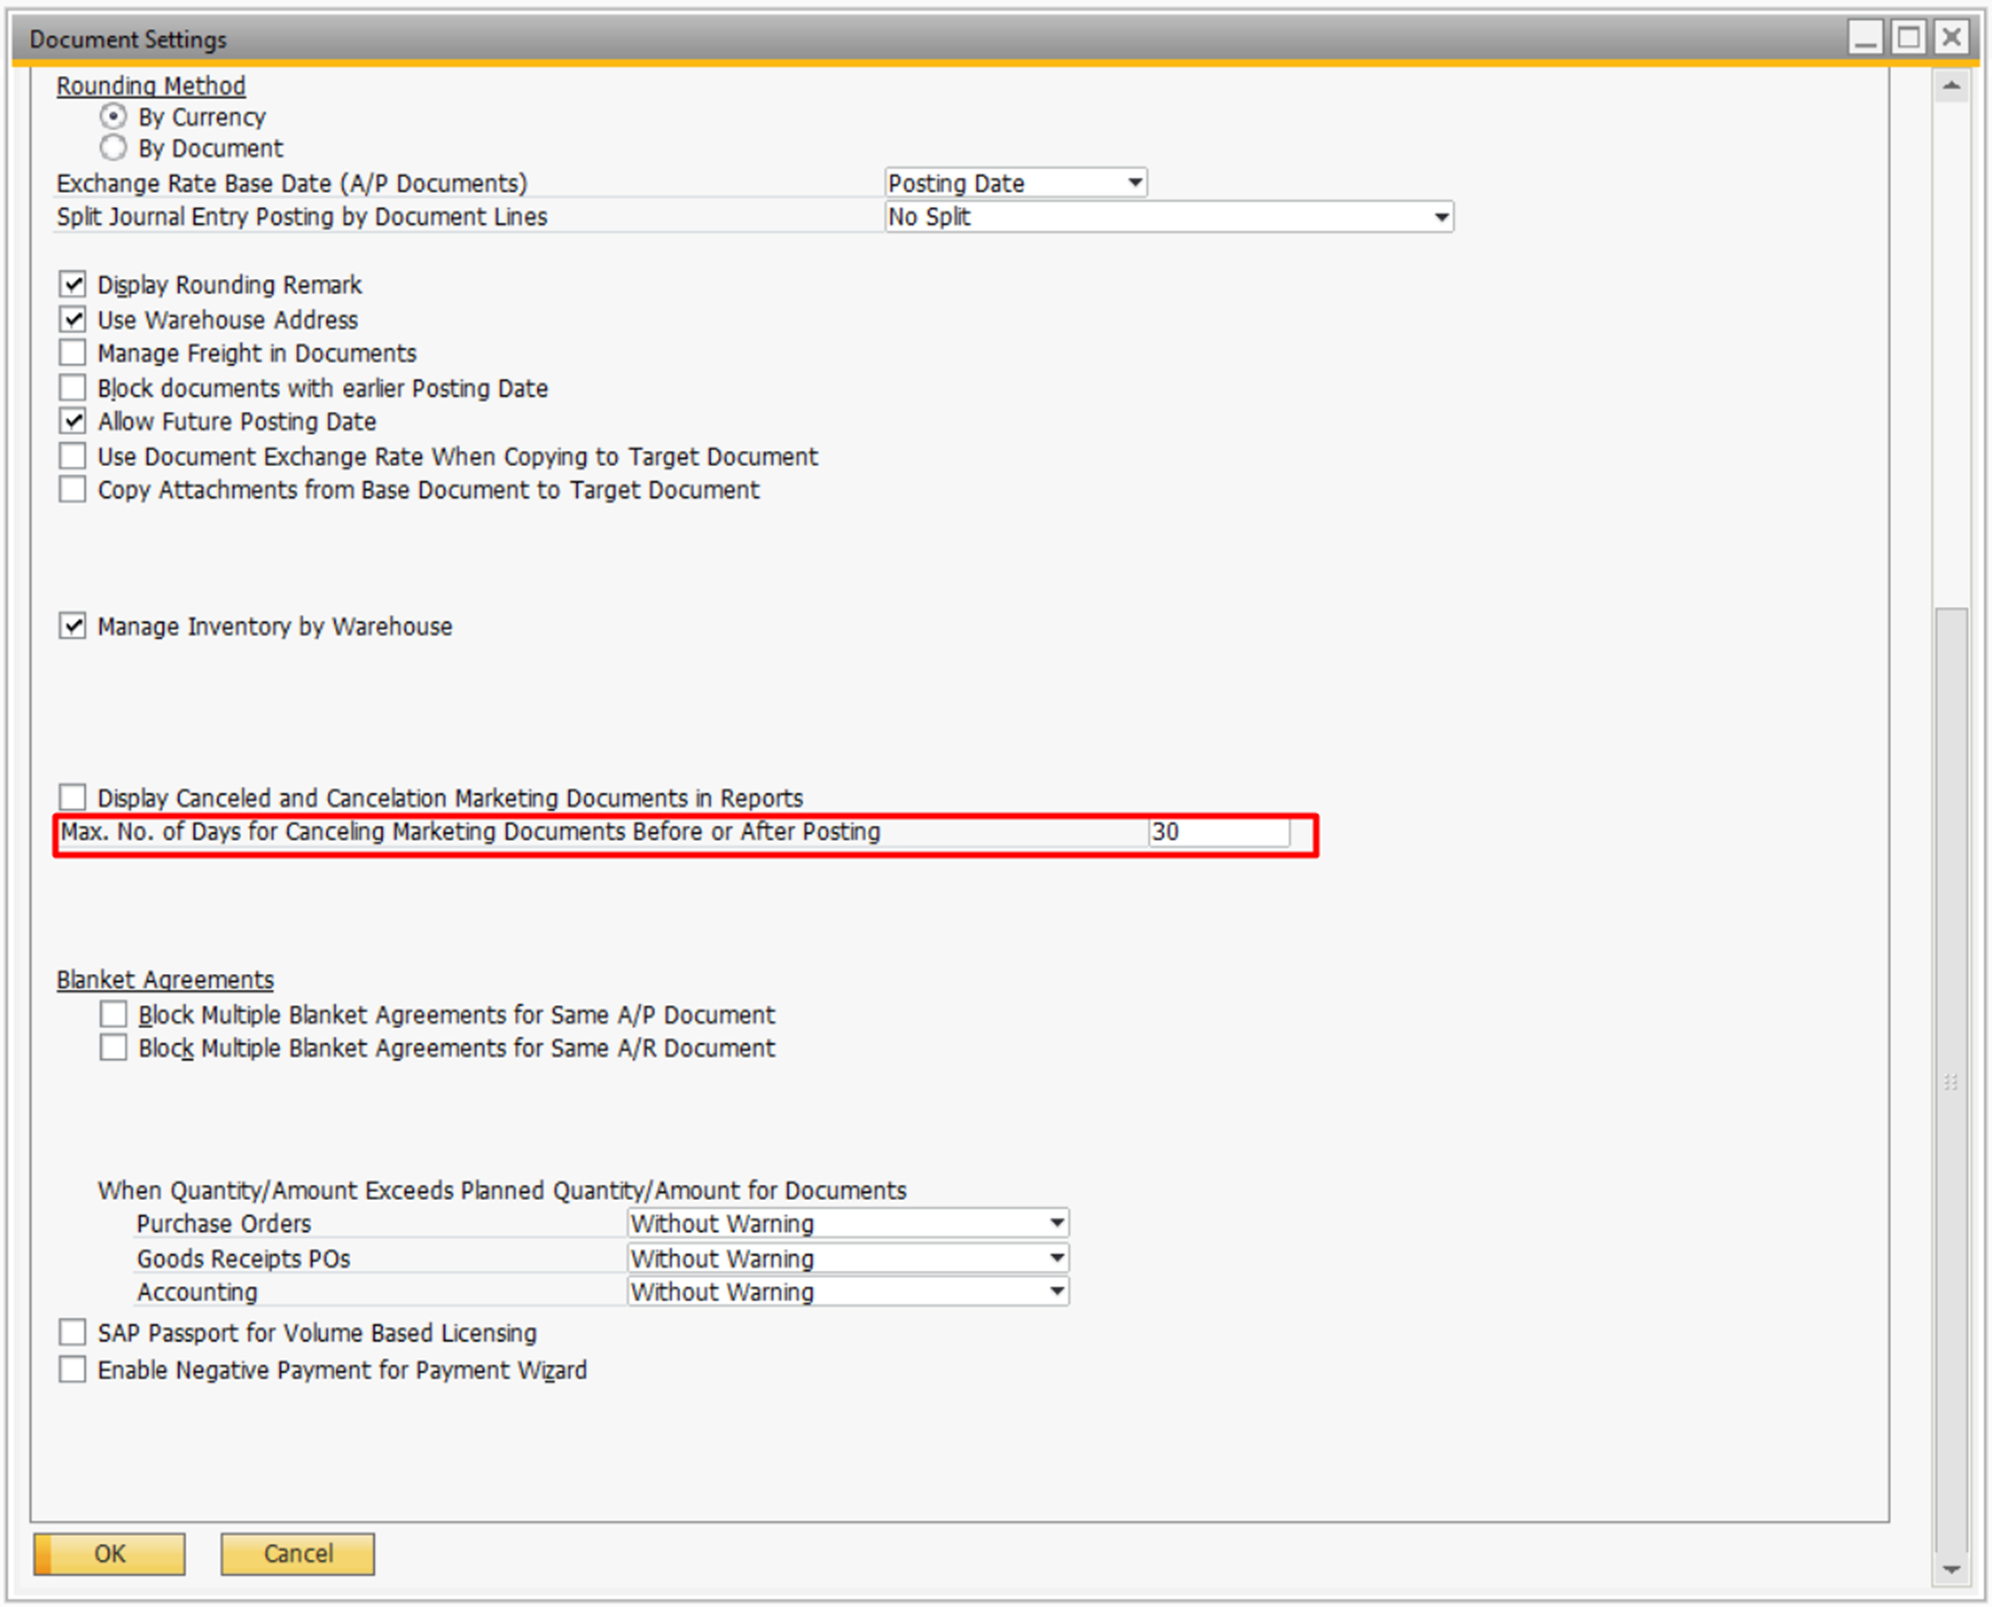Open Exchange Rate Base Date dropdown

(x=1134, y=183)
